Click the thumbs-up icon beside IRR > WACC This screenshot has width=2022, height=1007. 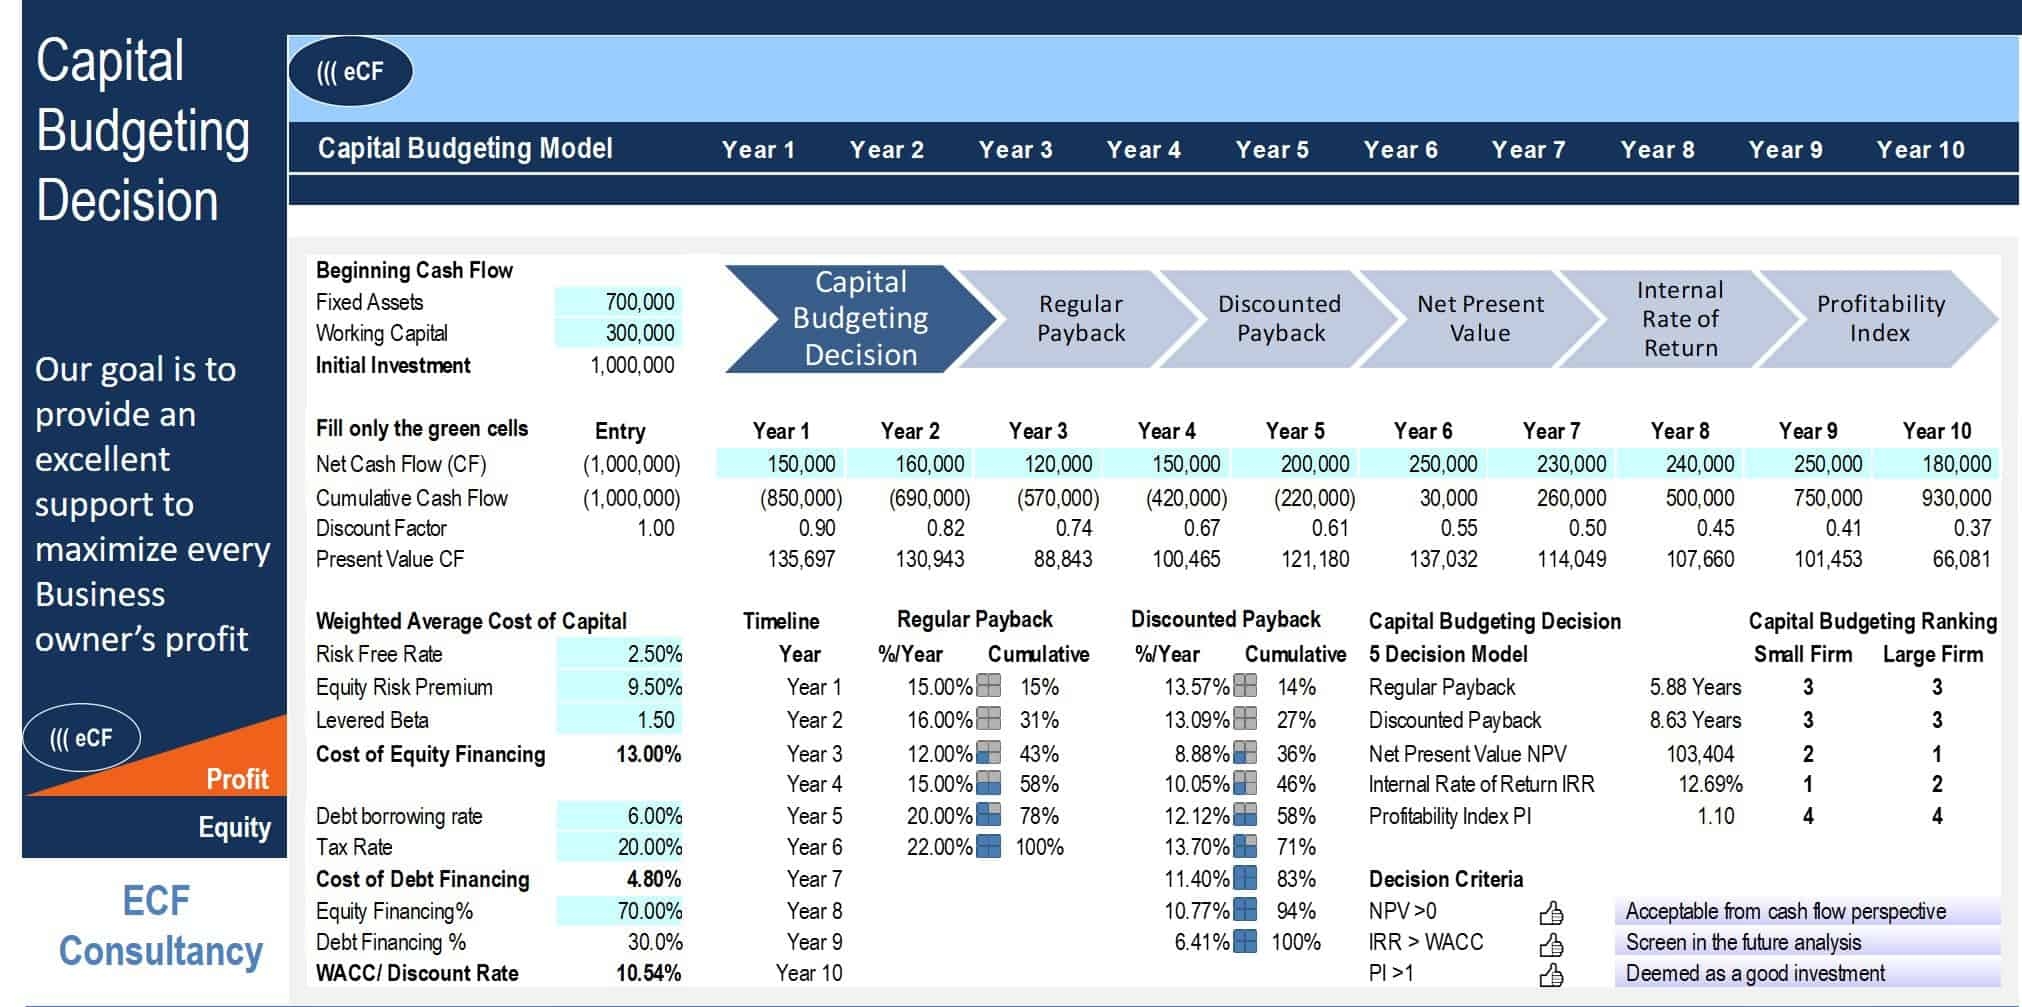pyautogui.click(x=1553, y=942)
